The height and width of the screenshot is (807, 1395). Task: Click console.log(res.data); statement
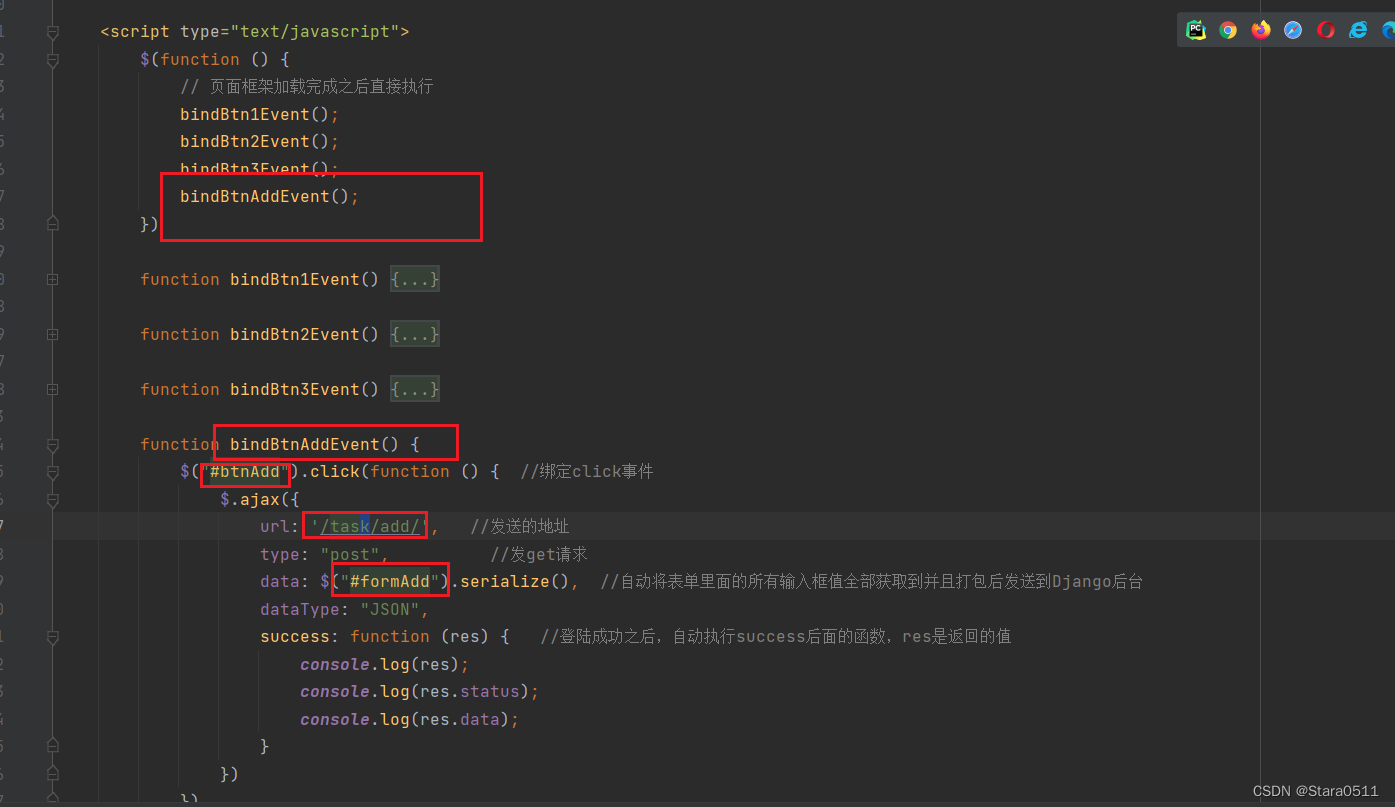coord(409,720)
